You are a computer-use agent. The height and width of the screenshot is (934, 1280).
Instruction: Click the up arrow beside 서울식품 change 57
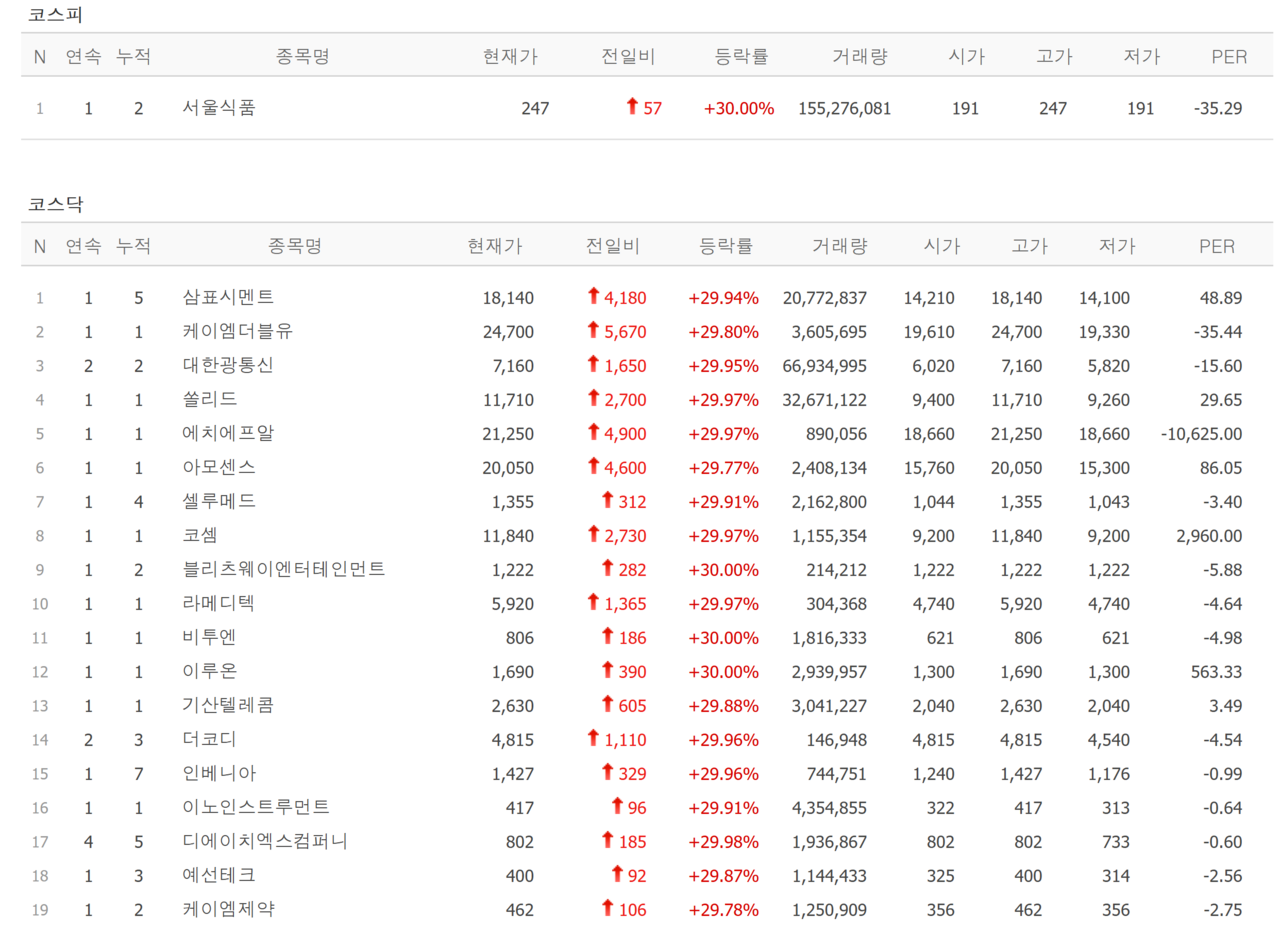pos(631,106)
